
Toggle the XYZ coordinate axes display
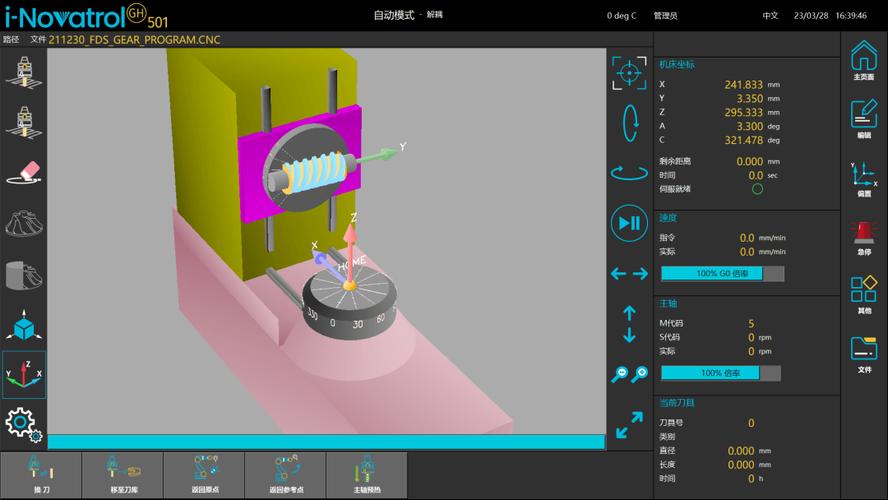click(23, 374)
